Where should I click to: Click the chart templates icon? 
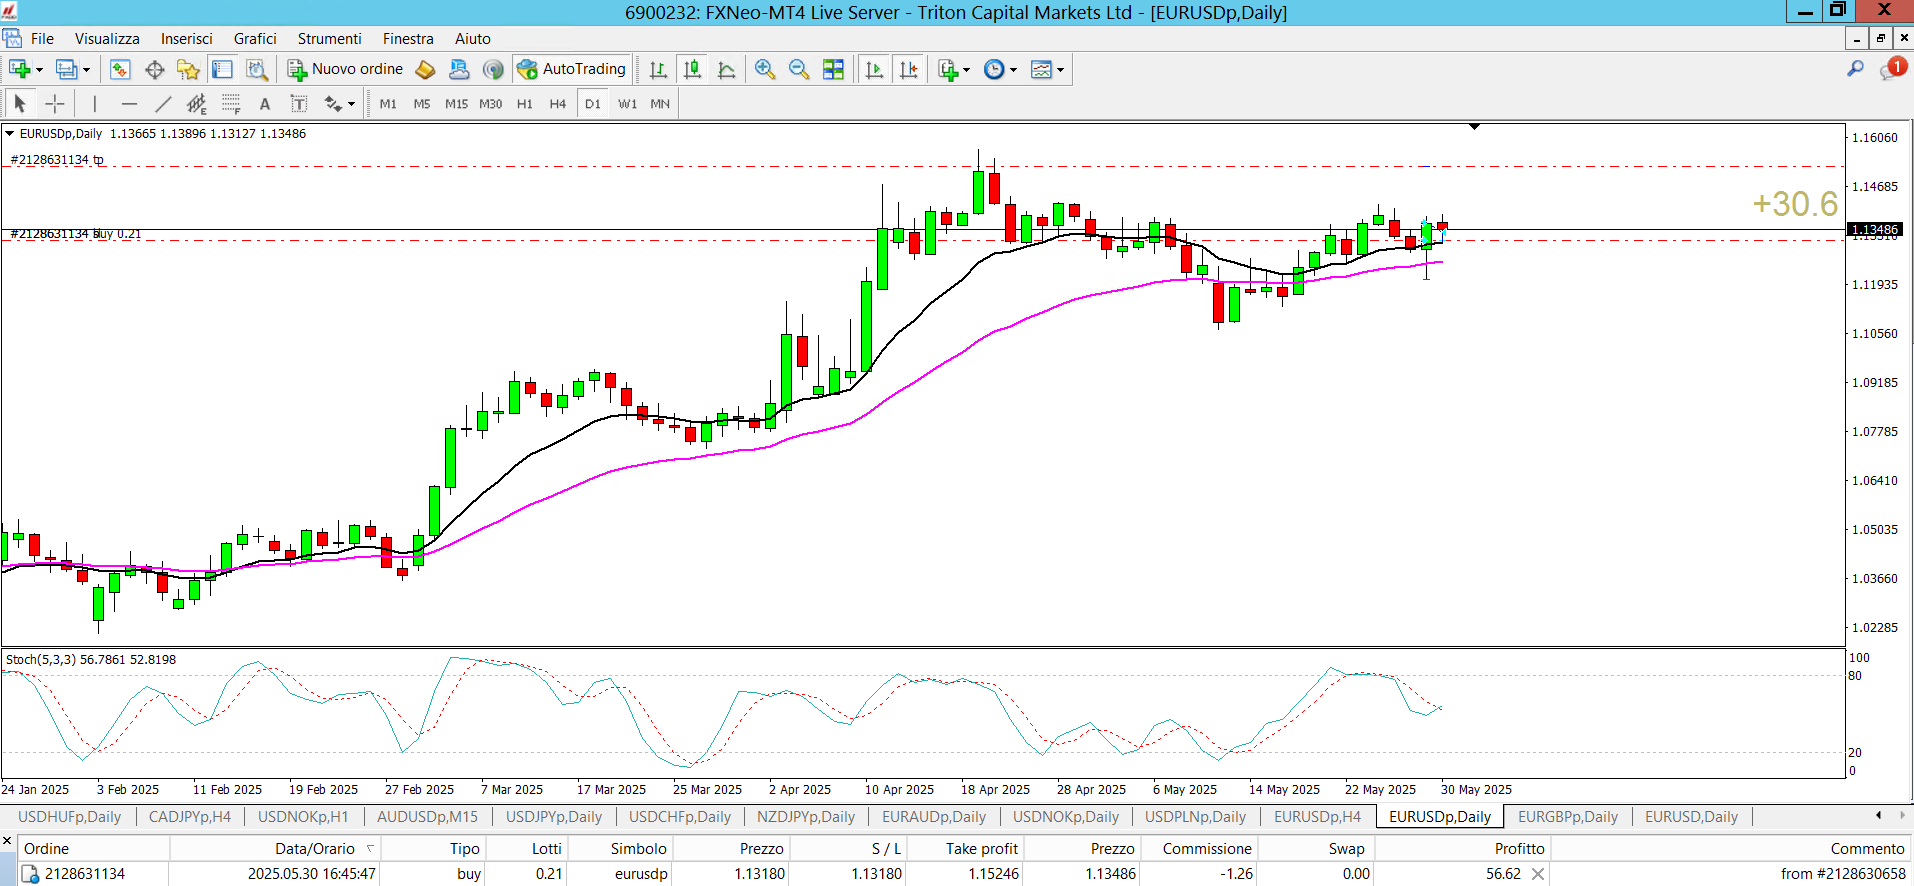click(x=1041, y=69)
